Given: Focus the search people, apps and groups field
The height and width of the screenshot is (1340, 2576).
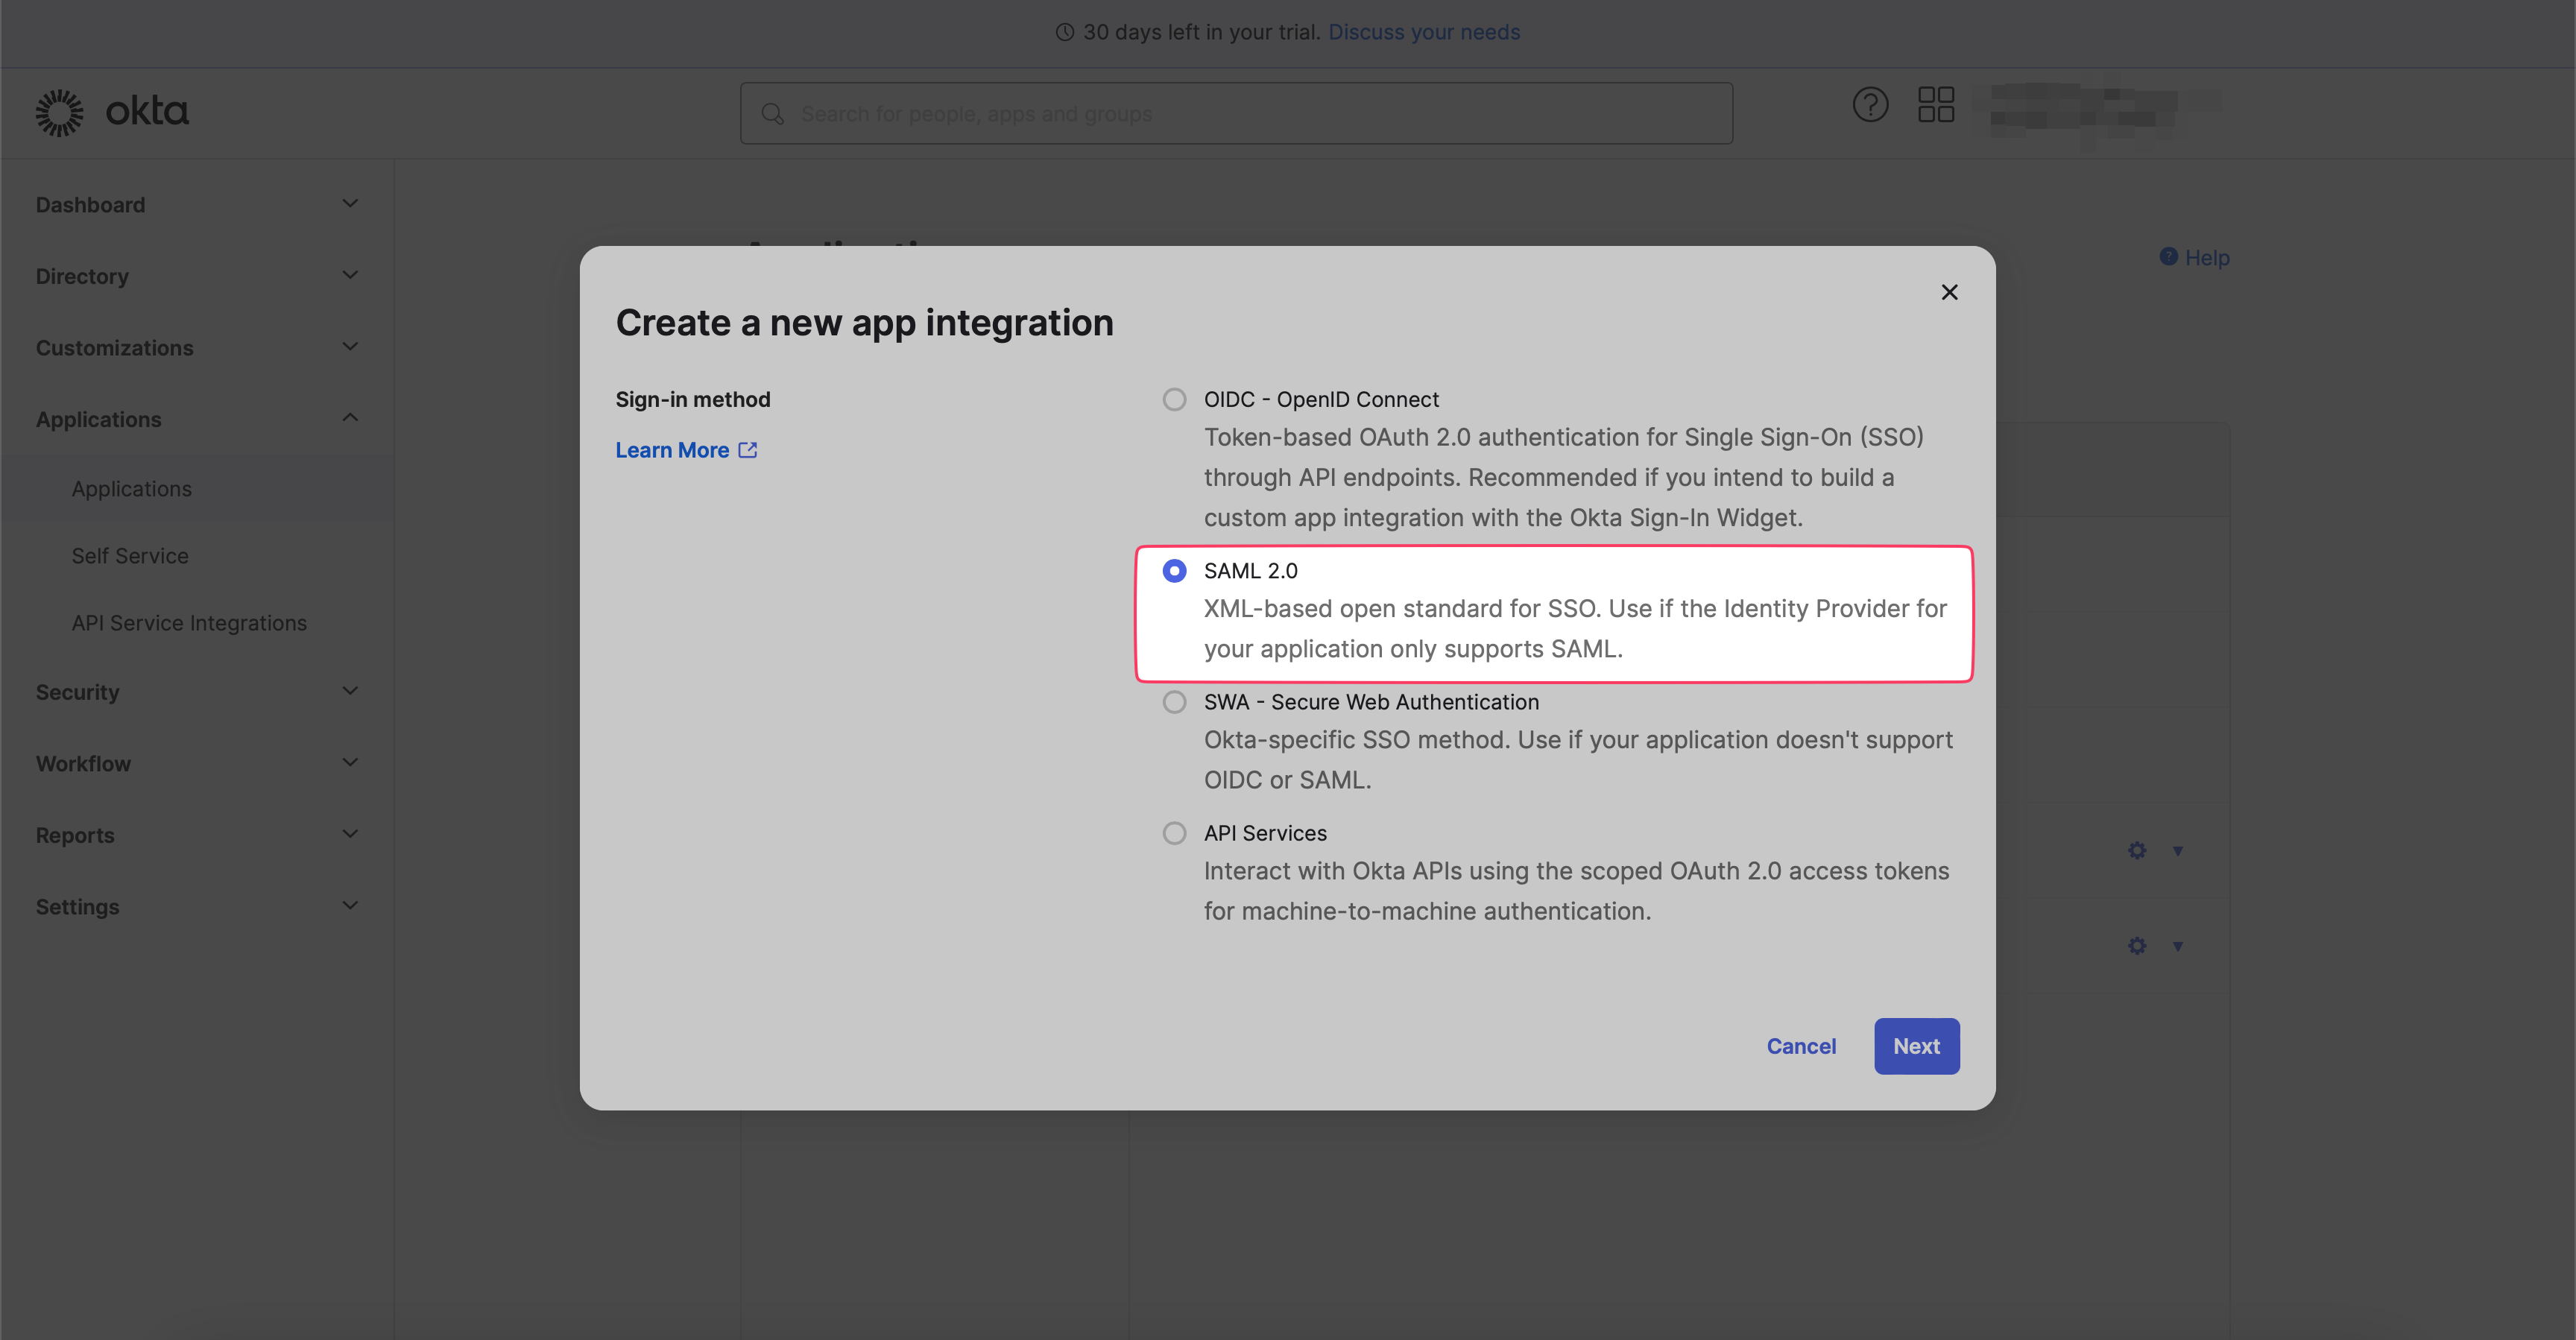Looking at the screenshot, I should tap(1236, 113).
